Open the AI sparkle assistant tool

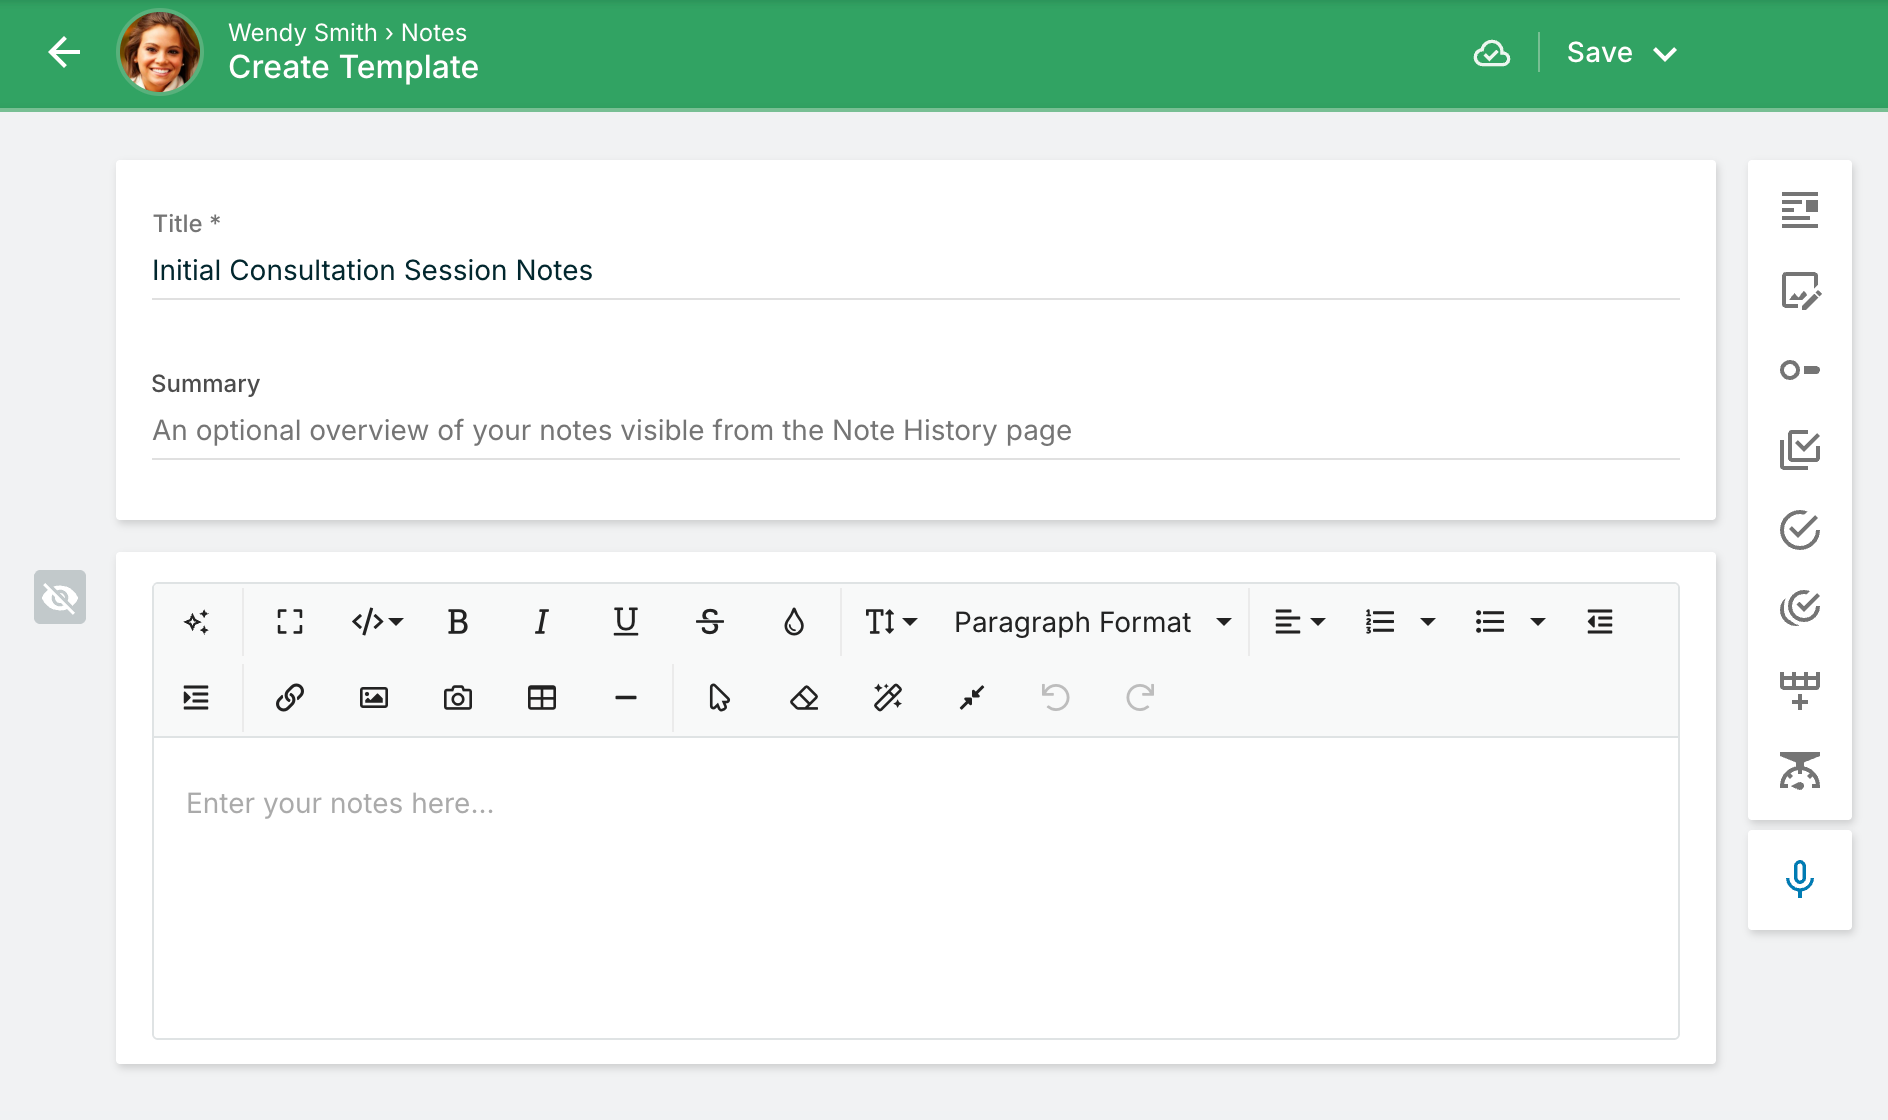tap(197, 622)
